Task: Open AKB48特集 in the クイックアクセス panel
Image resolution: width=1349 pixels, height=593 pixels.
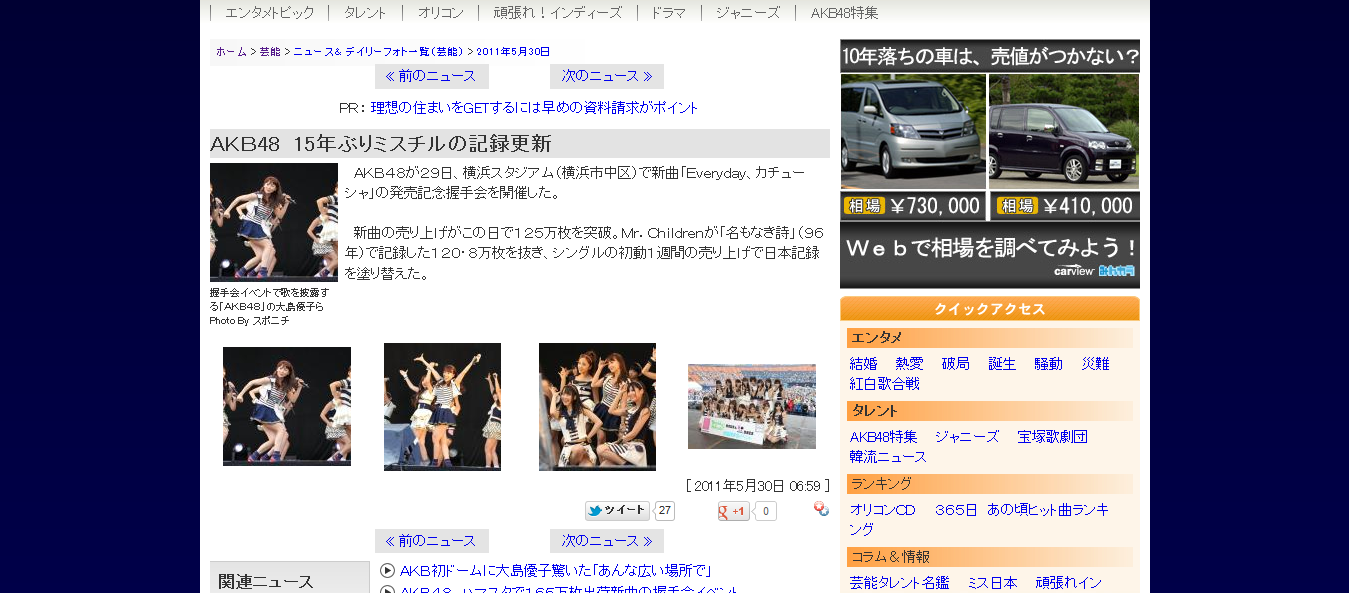Action: [884, 437]
